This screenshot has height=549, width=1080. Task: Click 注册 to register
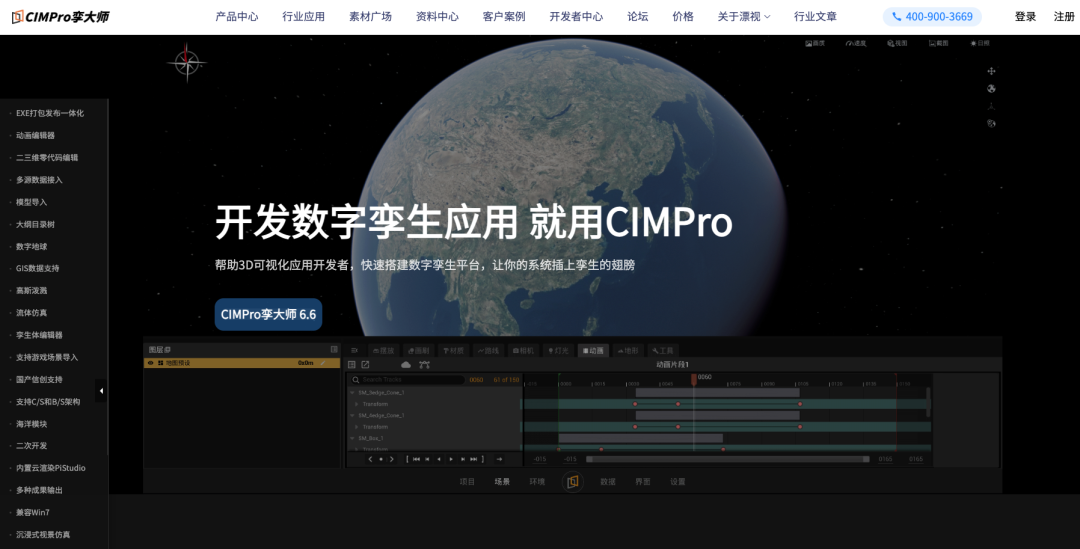click(1065, 17)
